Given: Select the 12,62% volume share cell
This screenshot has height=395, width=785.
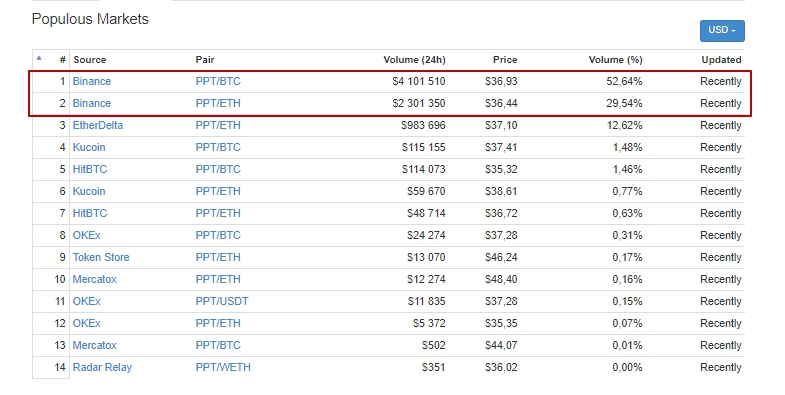Looking at the screenshot, I should (x=624, y=125).
